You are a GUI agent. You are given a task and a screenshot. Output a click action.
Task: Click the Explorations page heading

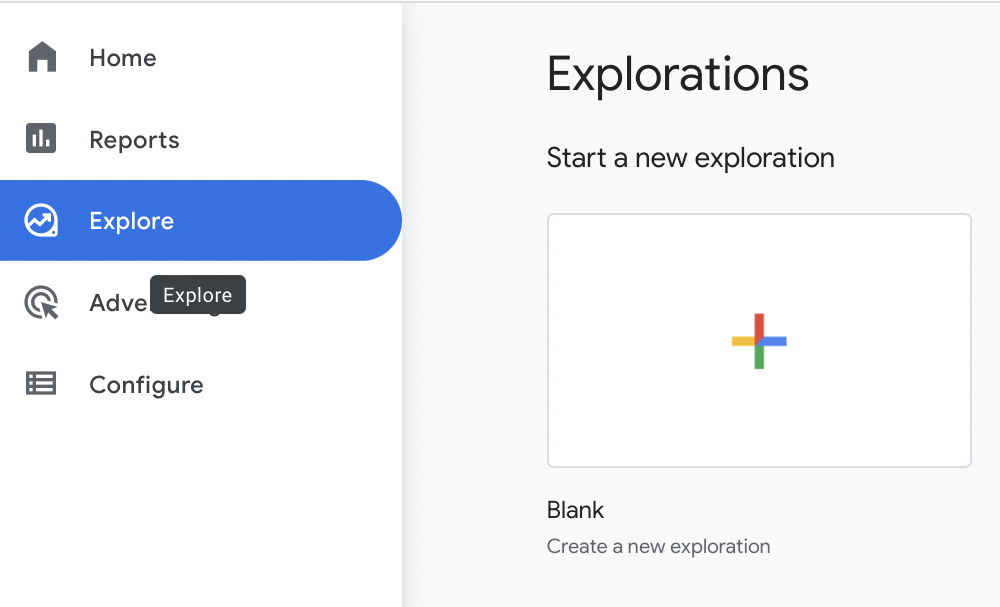point(677,75)
